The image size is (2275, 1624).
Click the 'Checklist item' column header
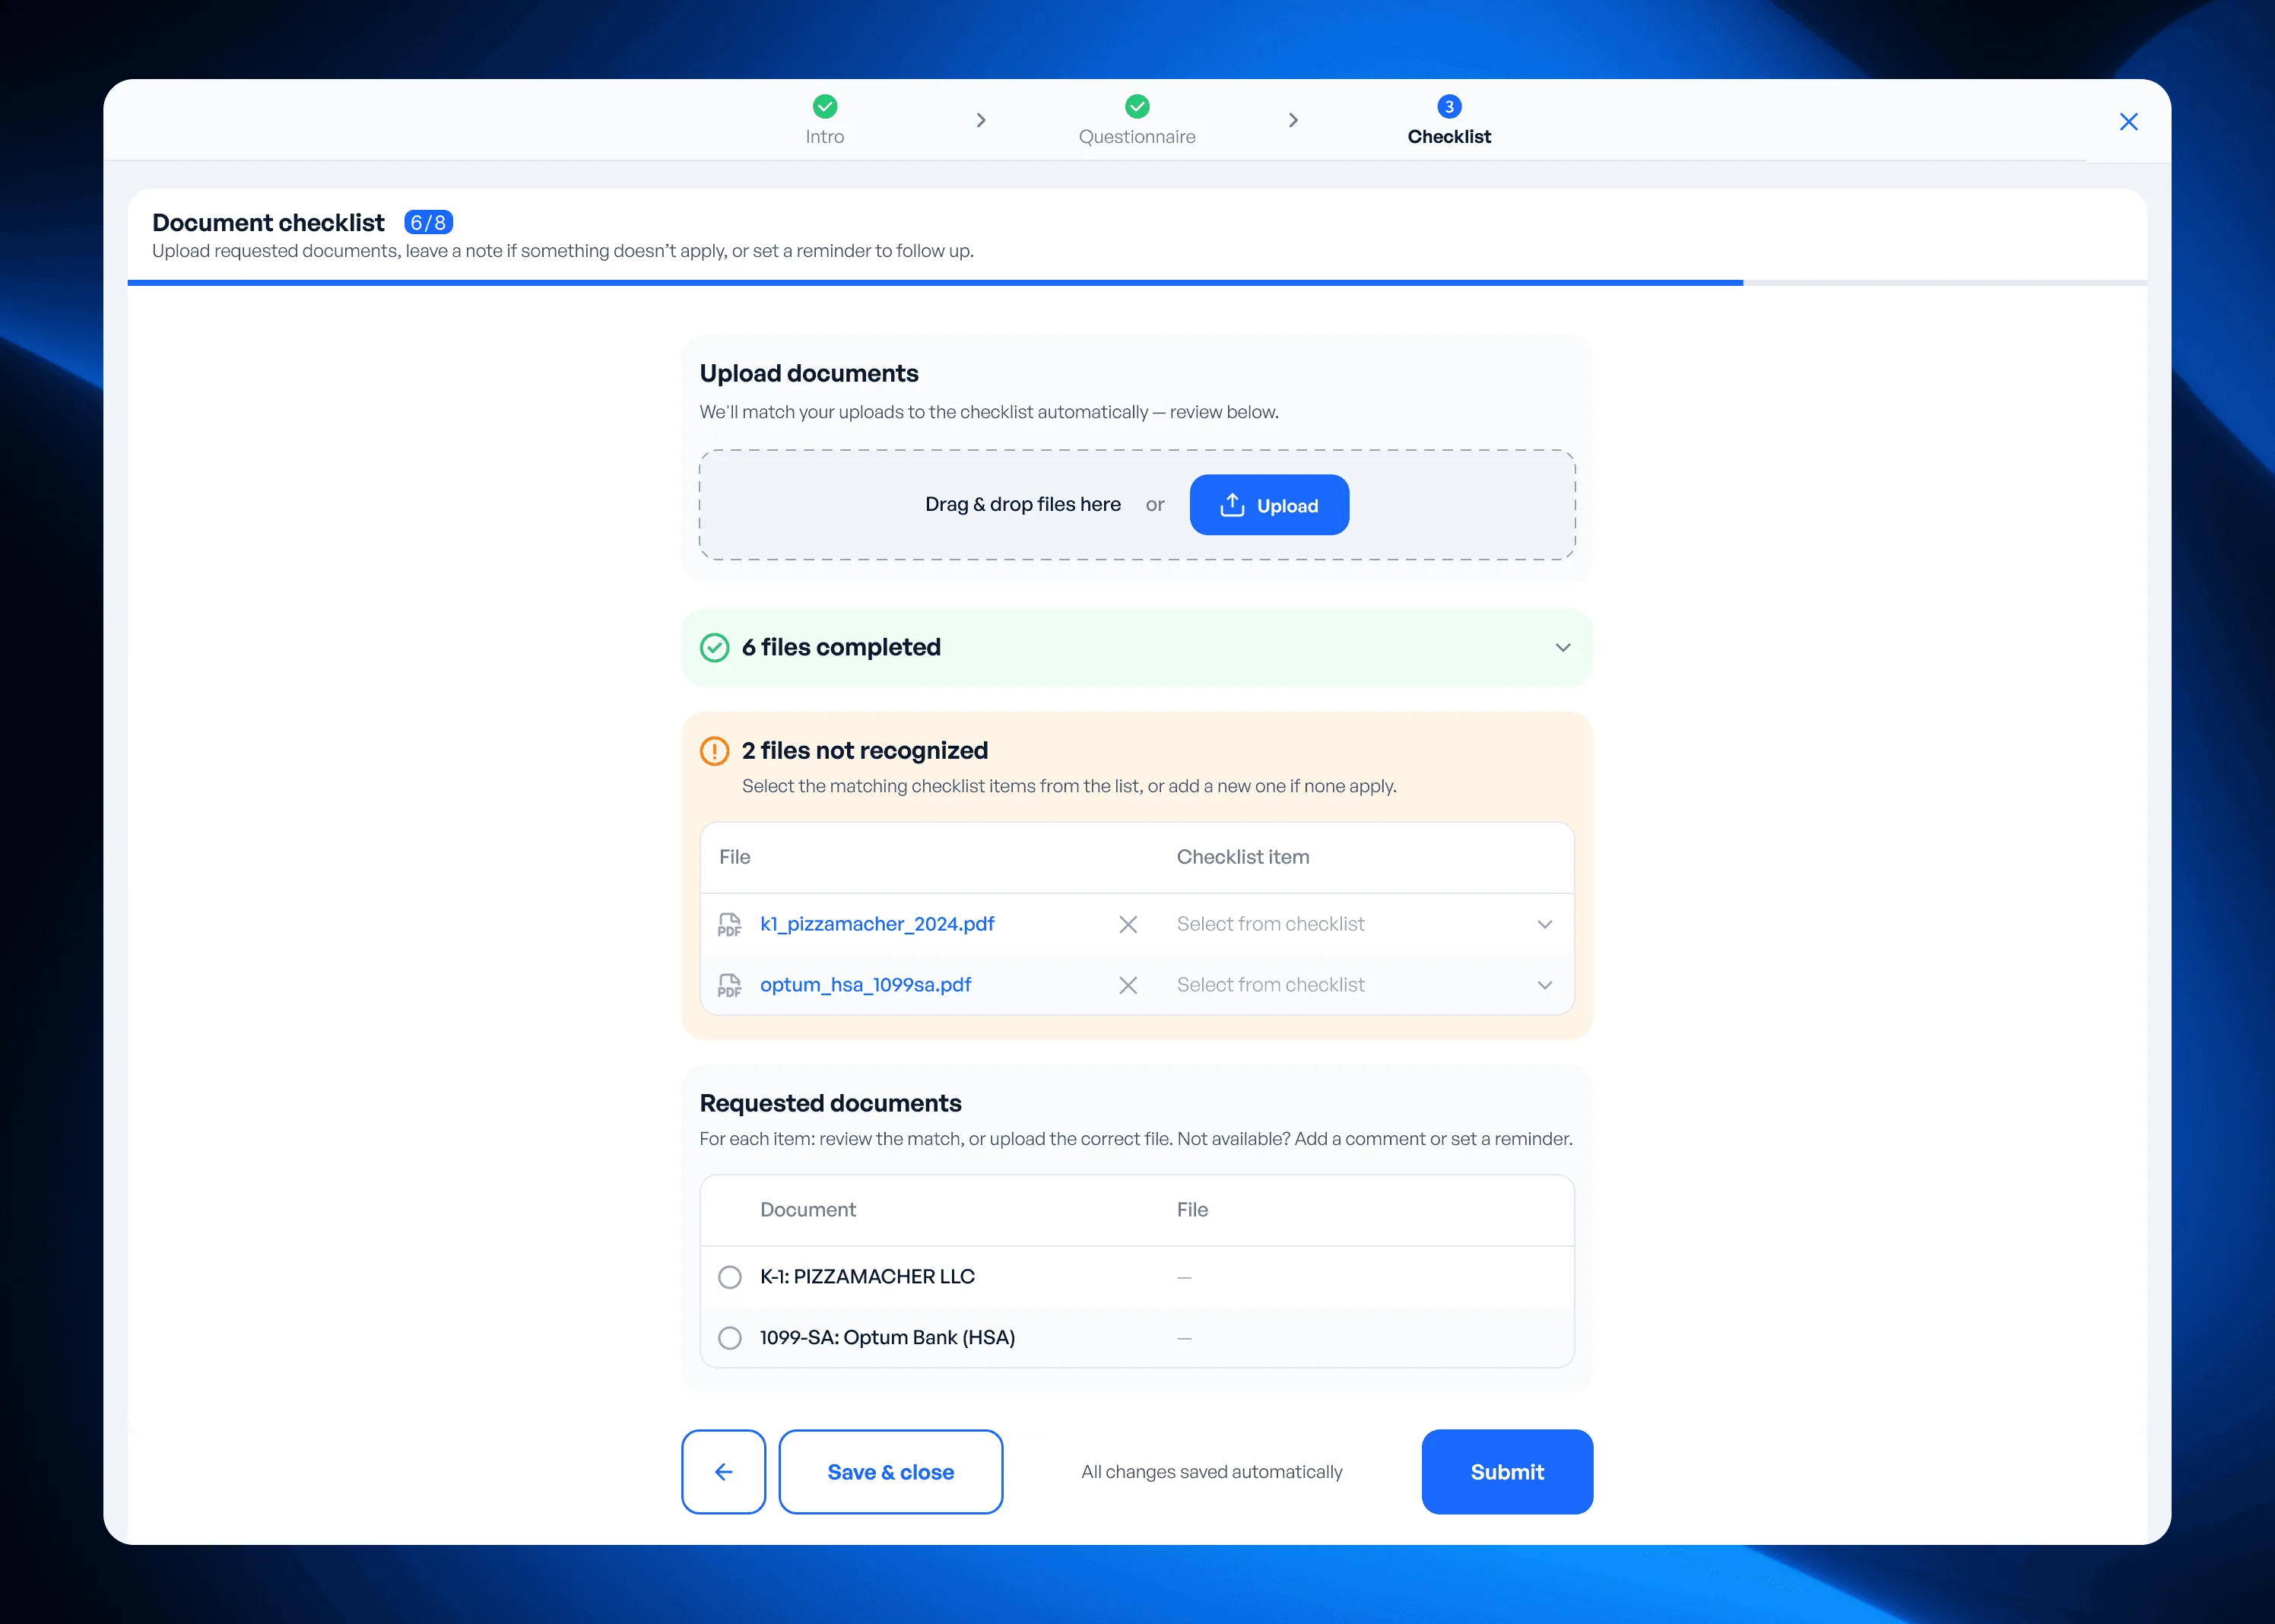point(1242,857)
